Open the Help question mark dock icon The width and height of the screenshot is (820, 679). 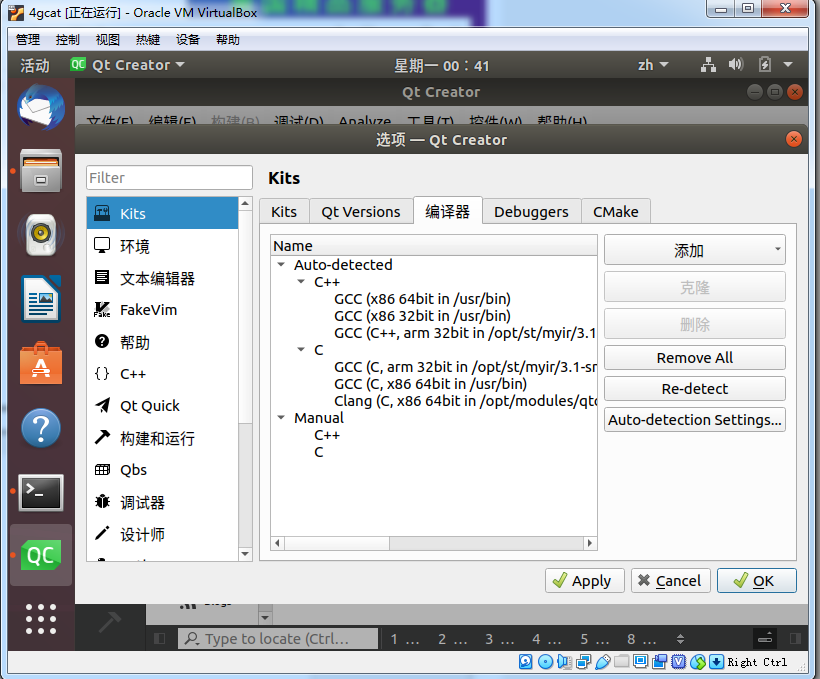[41, 428]
